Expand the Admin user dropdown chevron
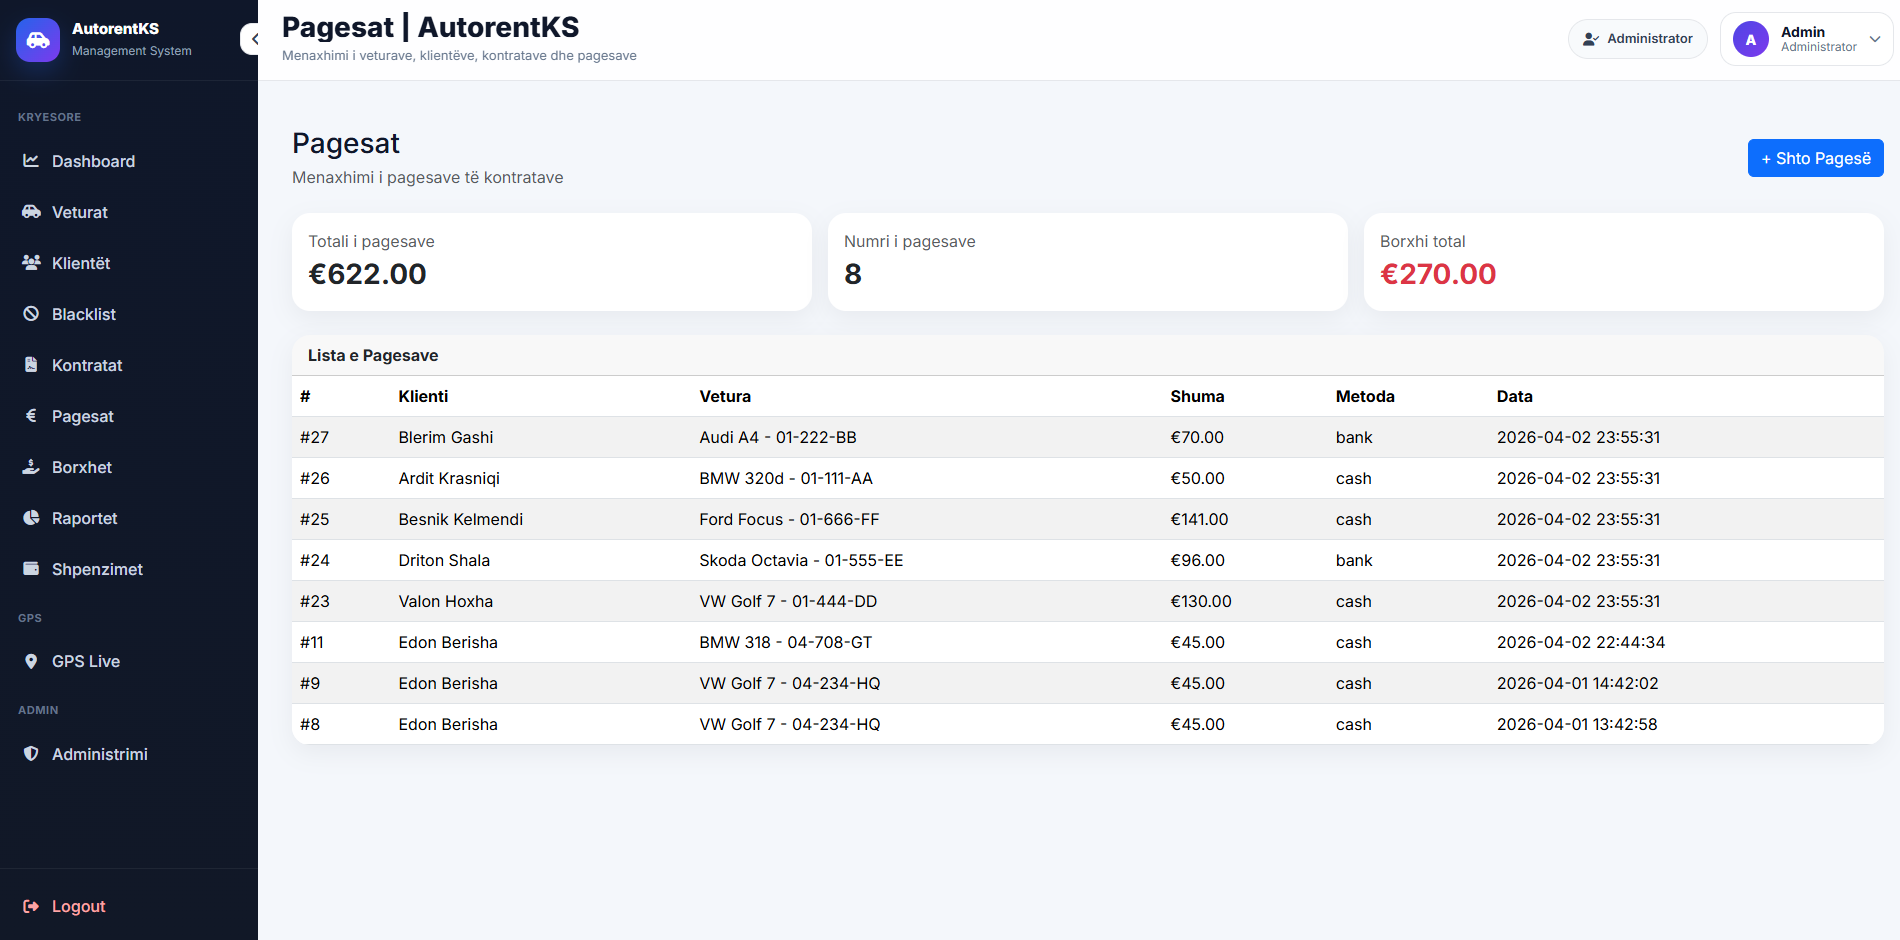Image resolution: width=1900 pixels, height=940 pixels. [x=1875, y=39]
